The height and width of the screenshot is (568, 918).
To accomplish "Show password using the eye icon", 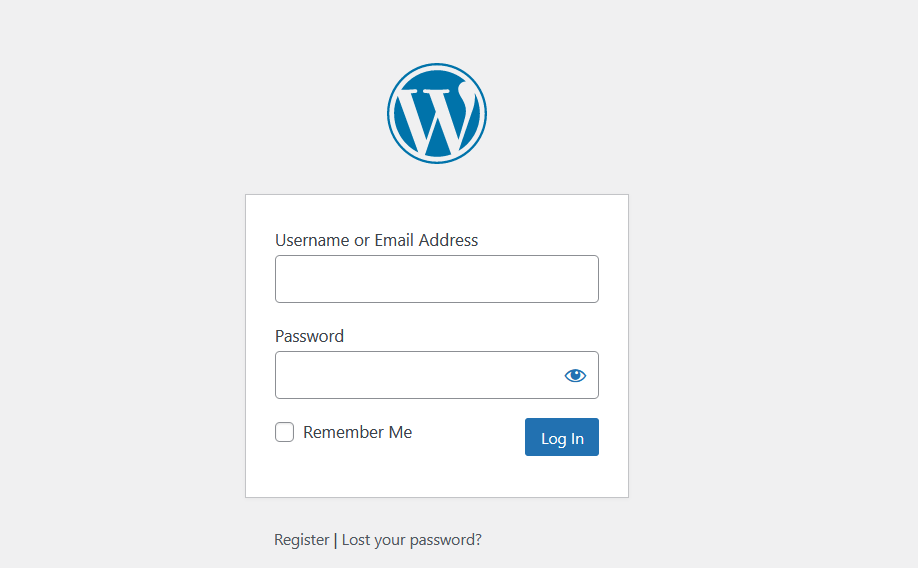I will tap(575, 376).
